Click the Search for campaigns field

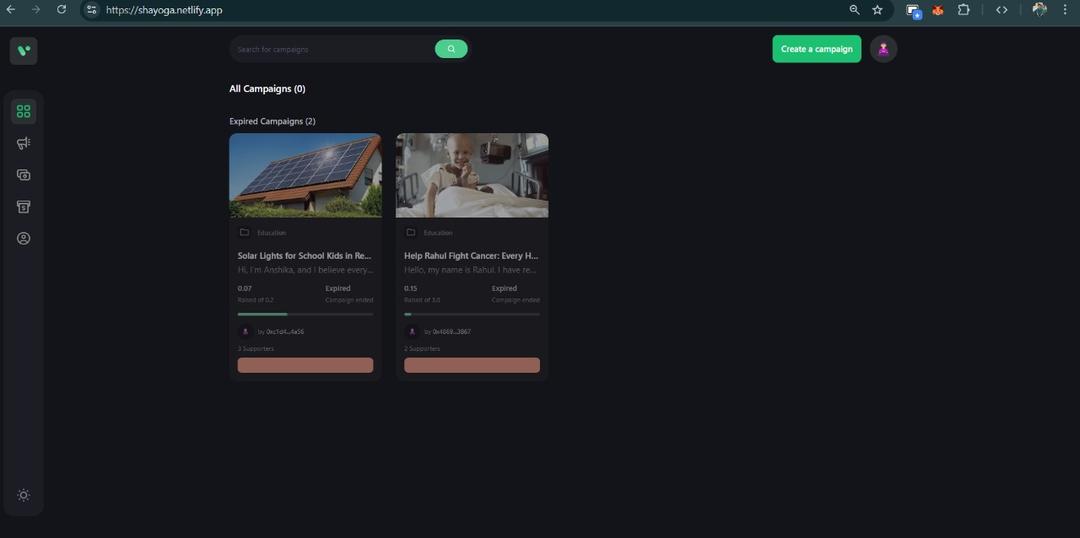pos(334,50)
